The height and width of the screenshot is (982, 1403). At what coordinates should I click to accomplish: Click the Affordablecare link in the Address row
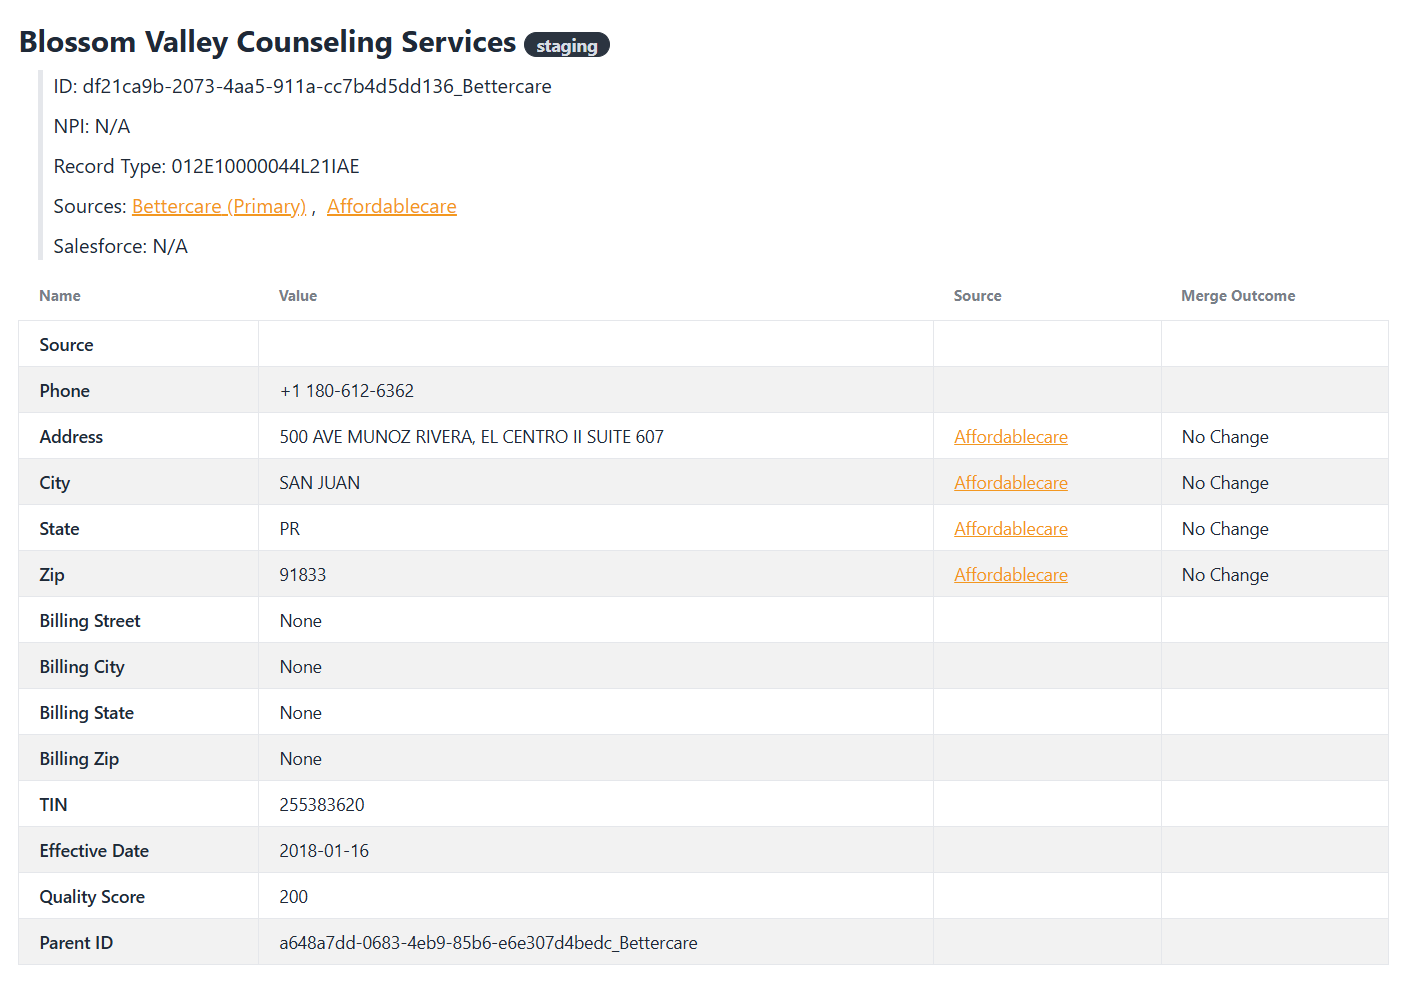pyautogui.click(x=1010, y=437)
